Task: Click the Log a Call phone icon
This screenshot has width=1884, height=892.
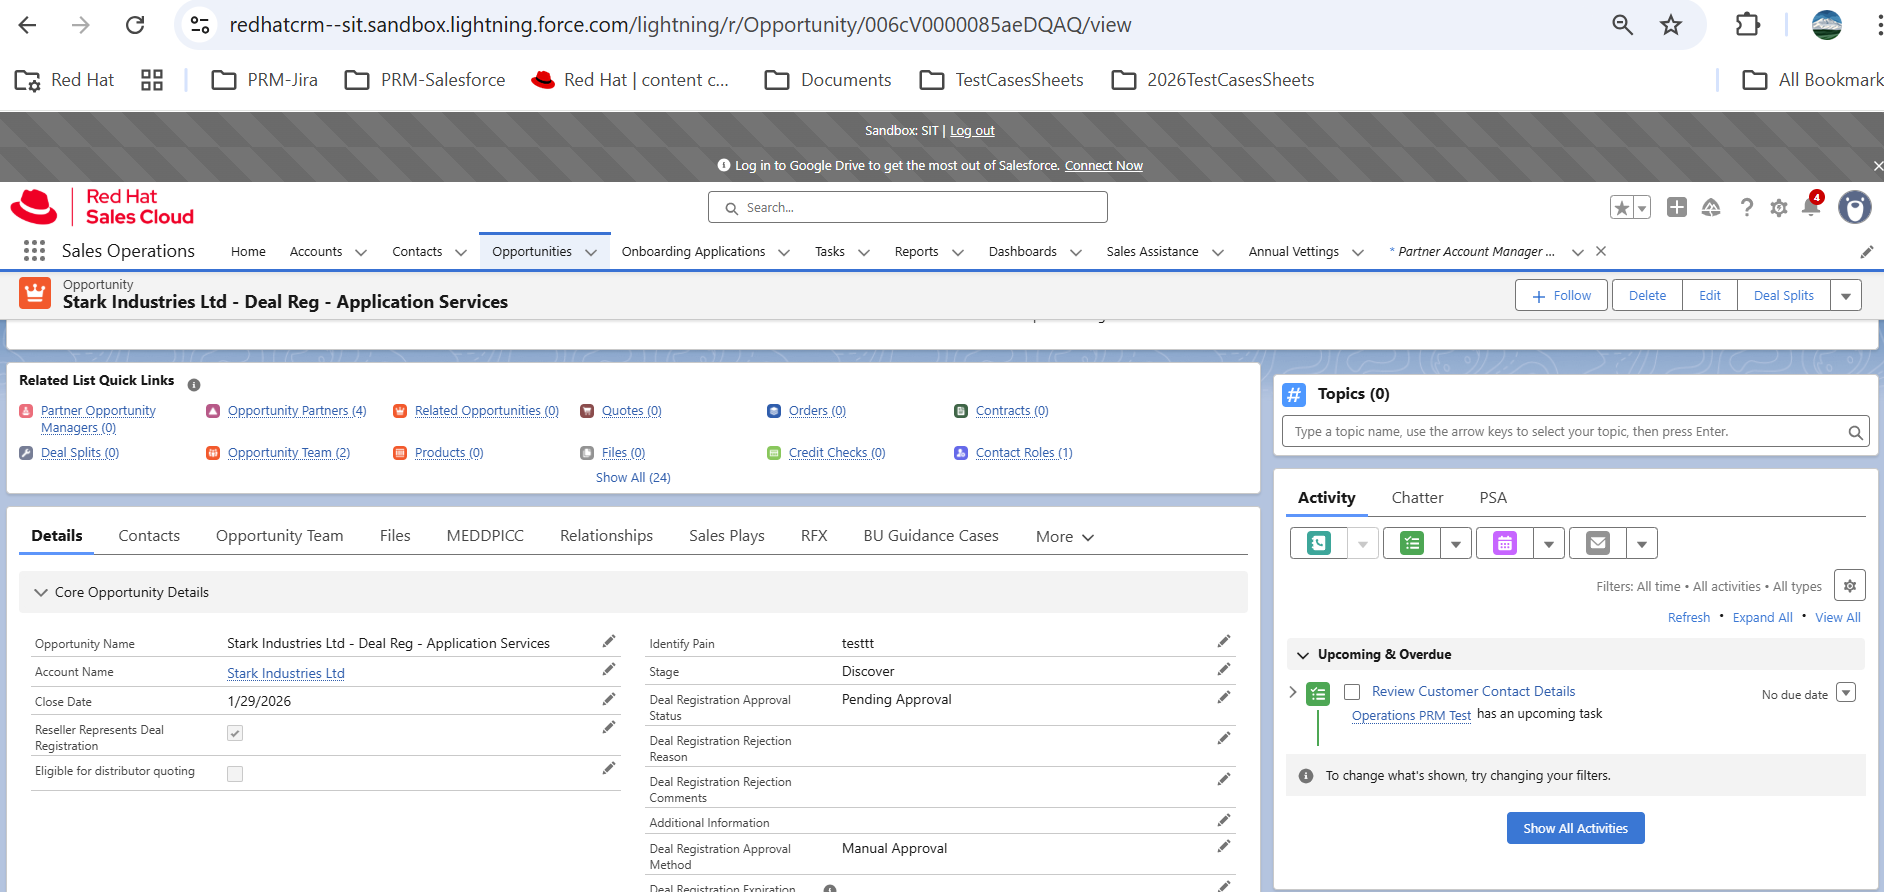Action: (1319, 543)
